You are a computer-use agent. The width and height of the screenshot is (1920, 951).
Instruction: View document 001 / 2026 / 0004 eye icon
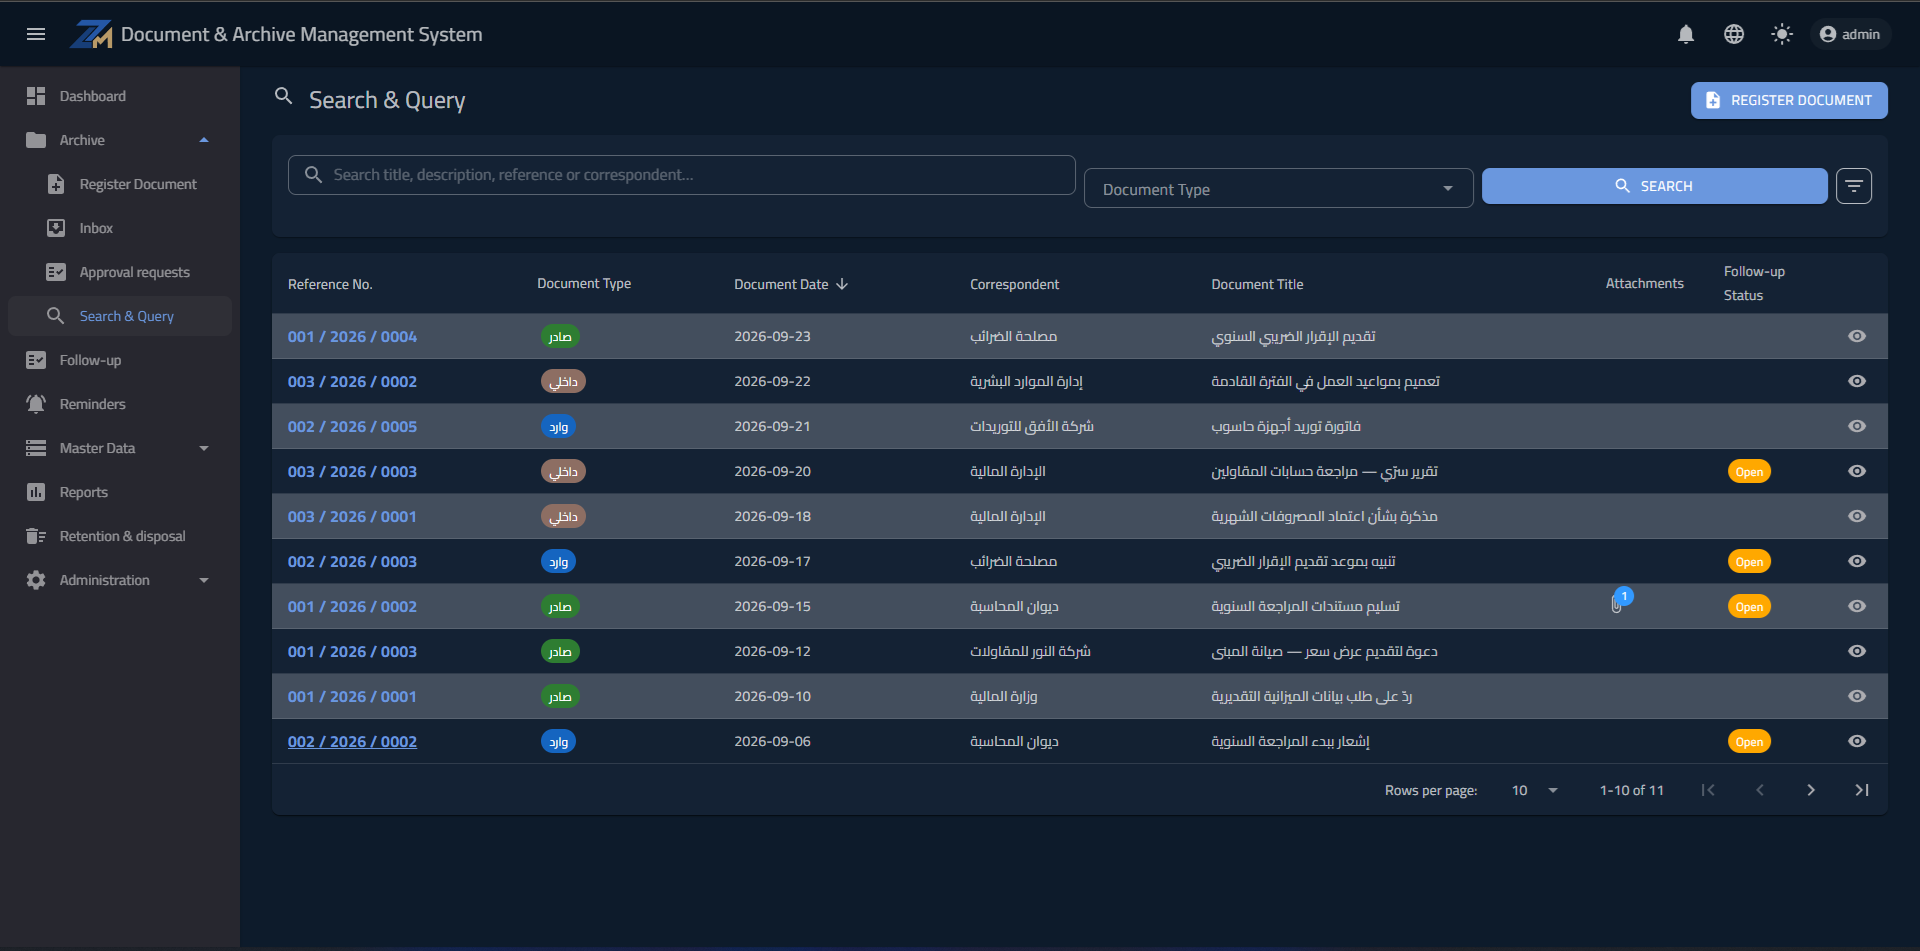1857,336
